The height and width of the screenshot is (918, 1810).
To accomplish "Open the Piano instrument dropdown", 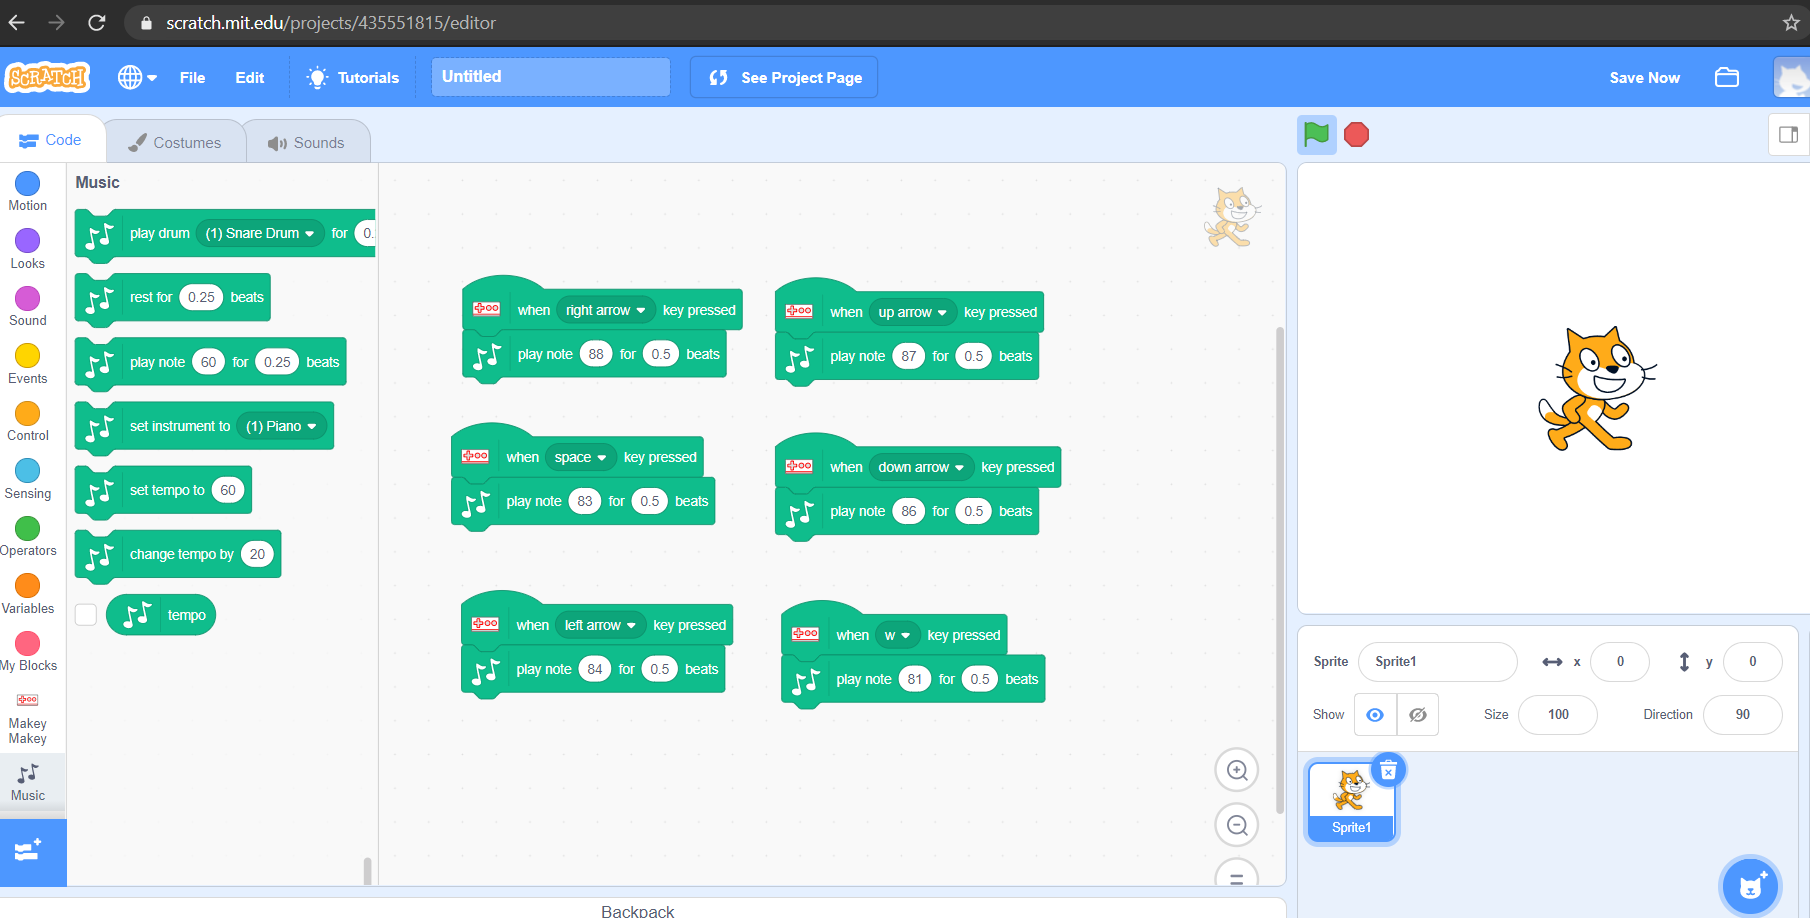I will (281, 426).
